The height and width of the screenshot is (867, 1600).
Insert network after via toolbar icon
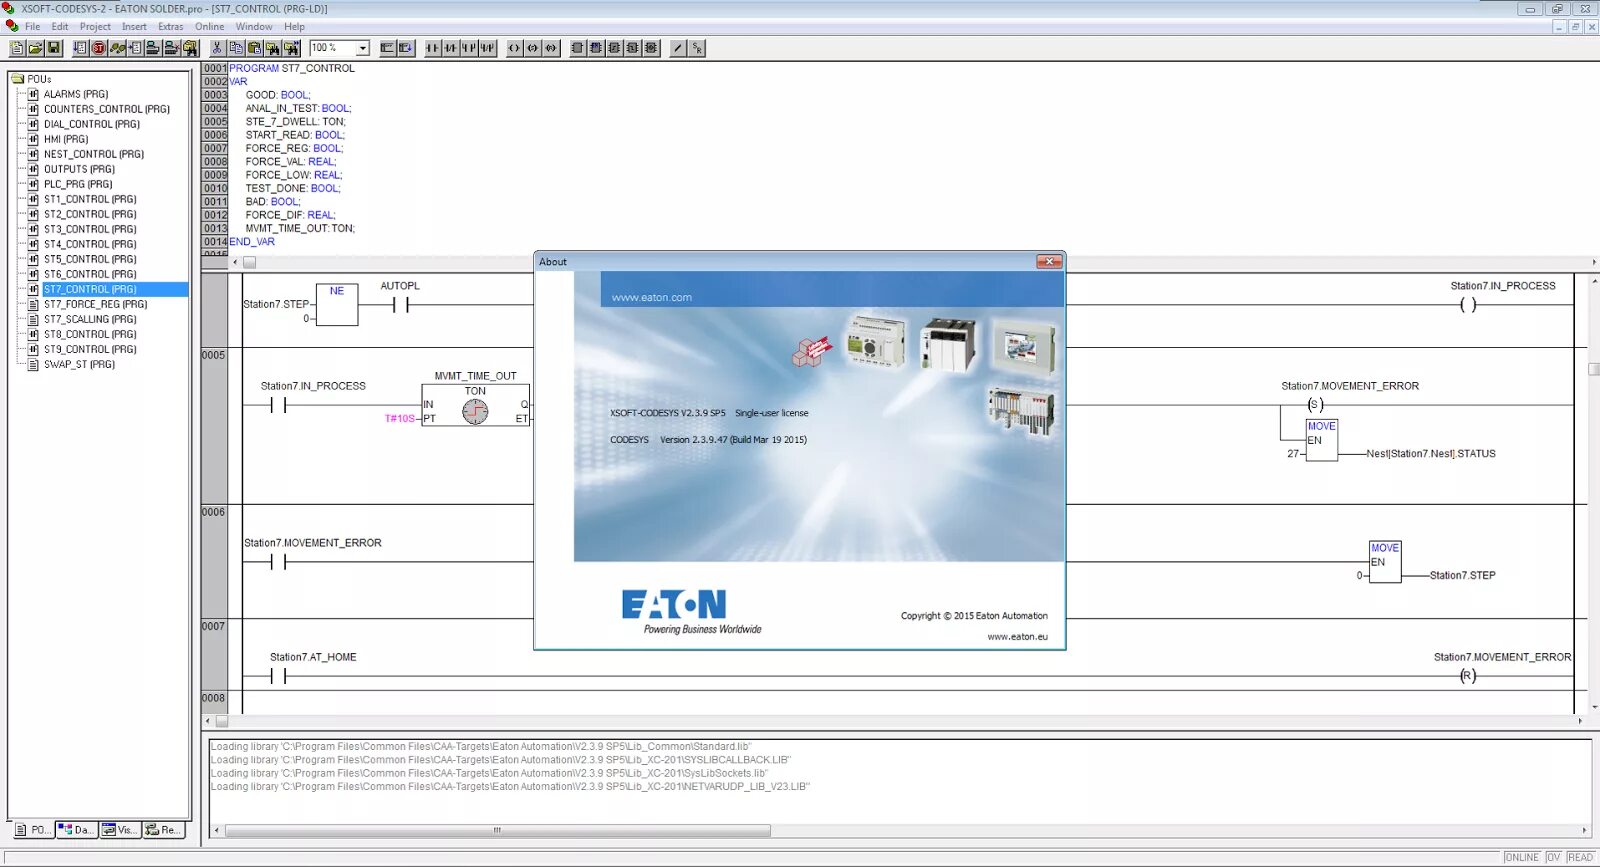406,48
